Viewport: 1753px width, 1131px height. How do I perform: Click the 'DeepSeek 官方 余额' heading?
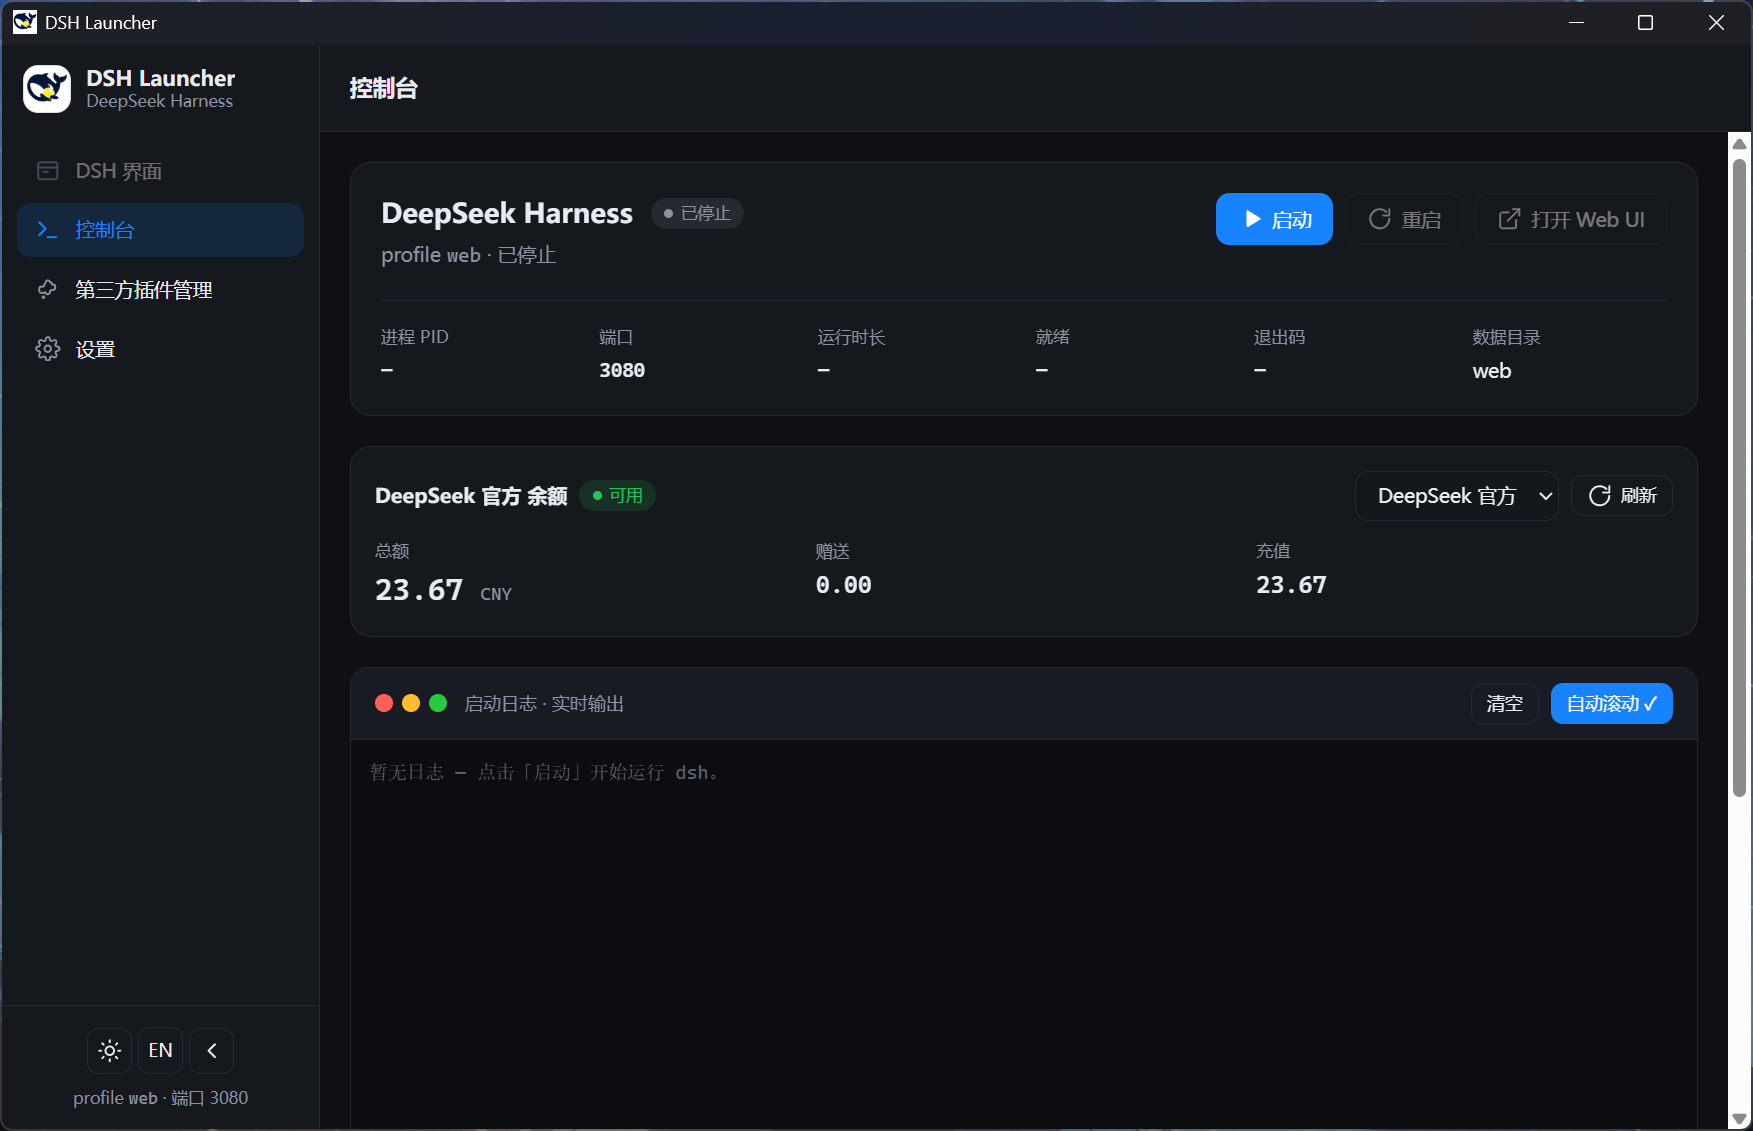471,496
